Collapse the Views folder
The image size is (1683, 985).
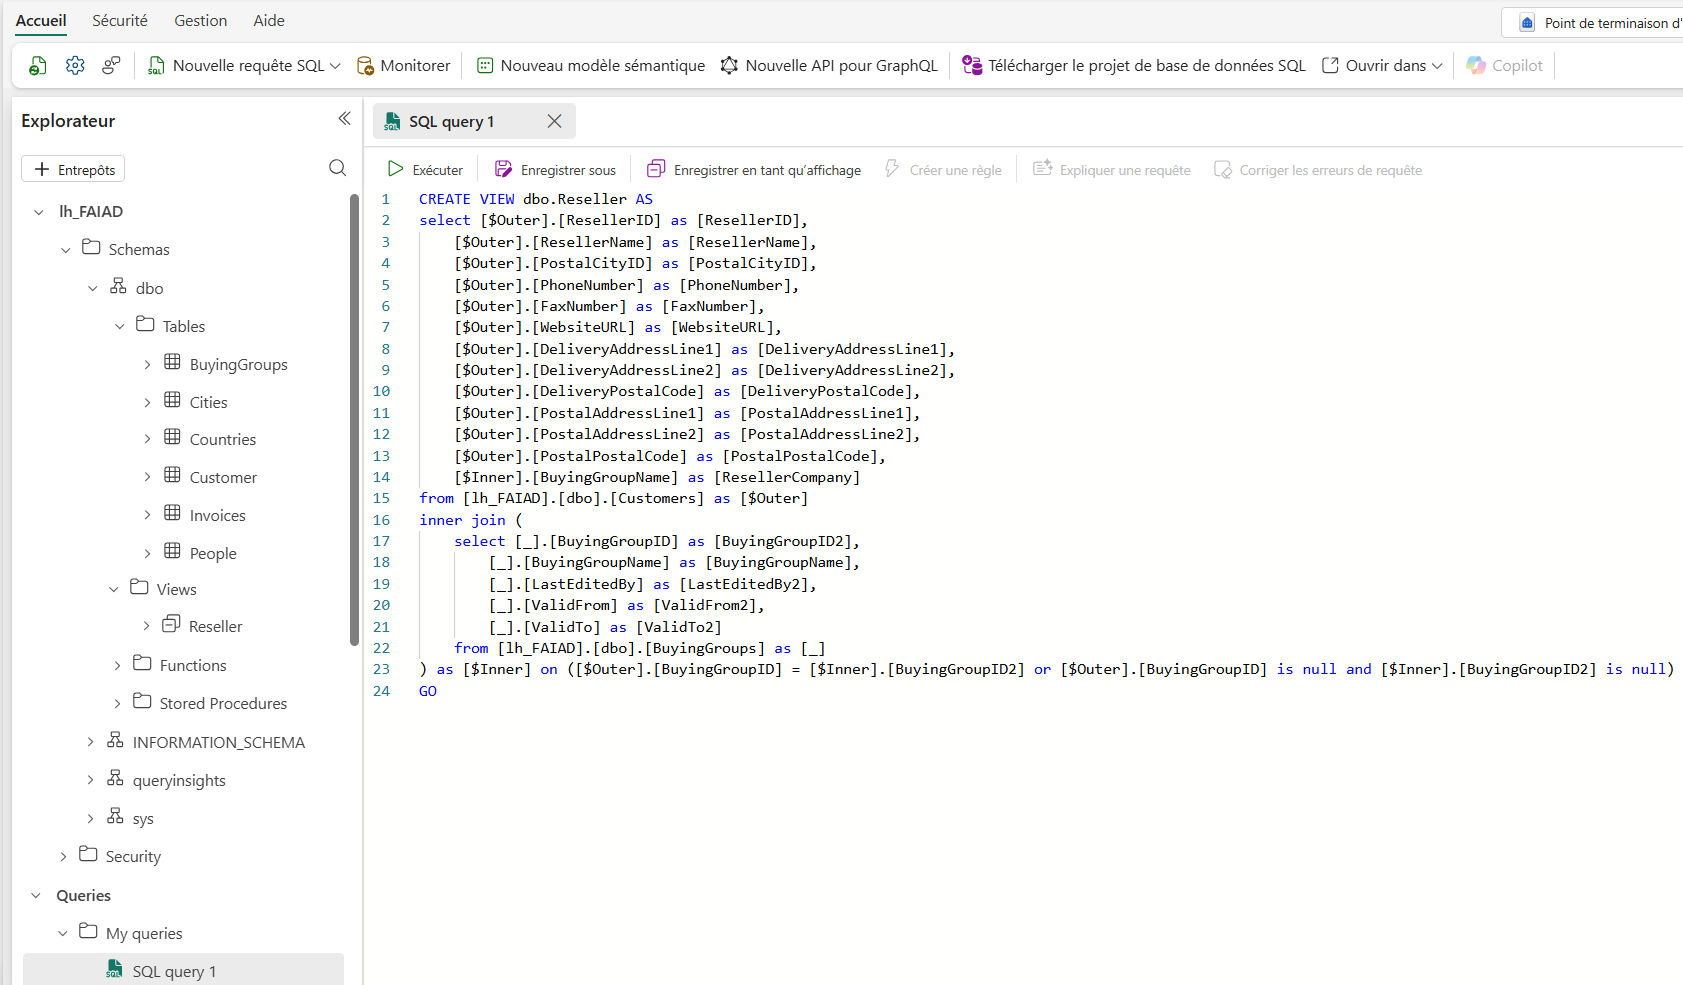point(114,589)
